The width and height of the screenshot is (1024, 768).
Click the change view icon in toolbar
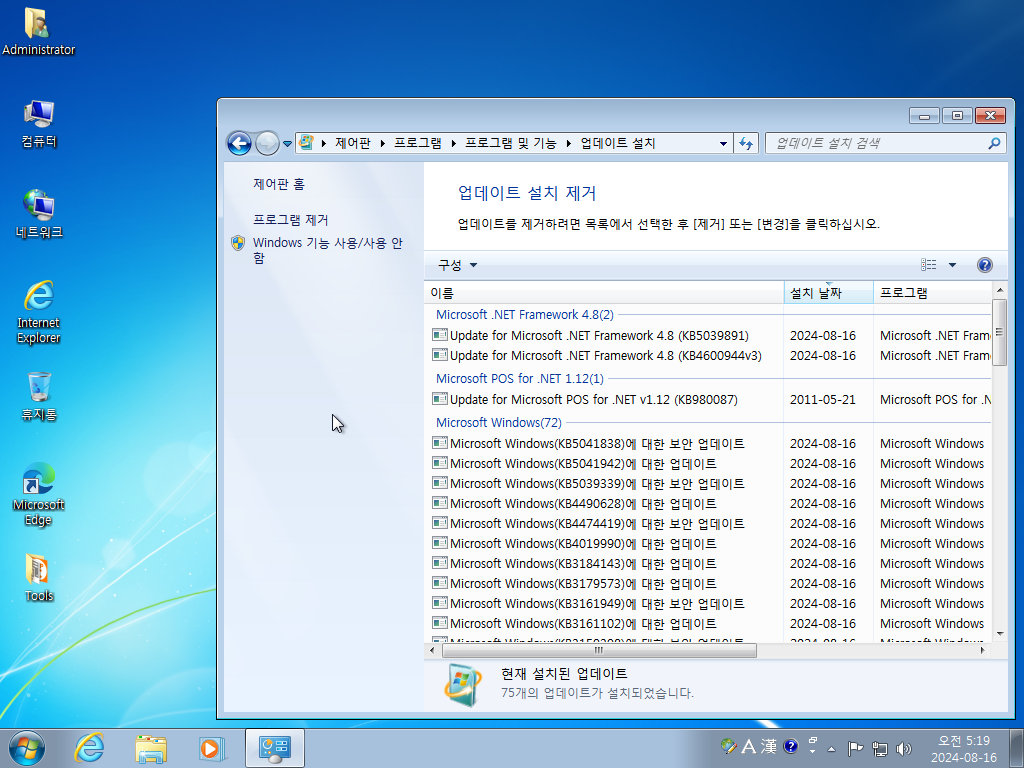click(929, 264)
